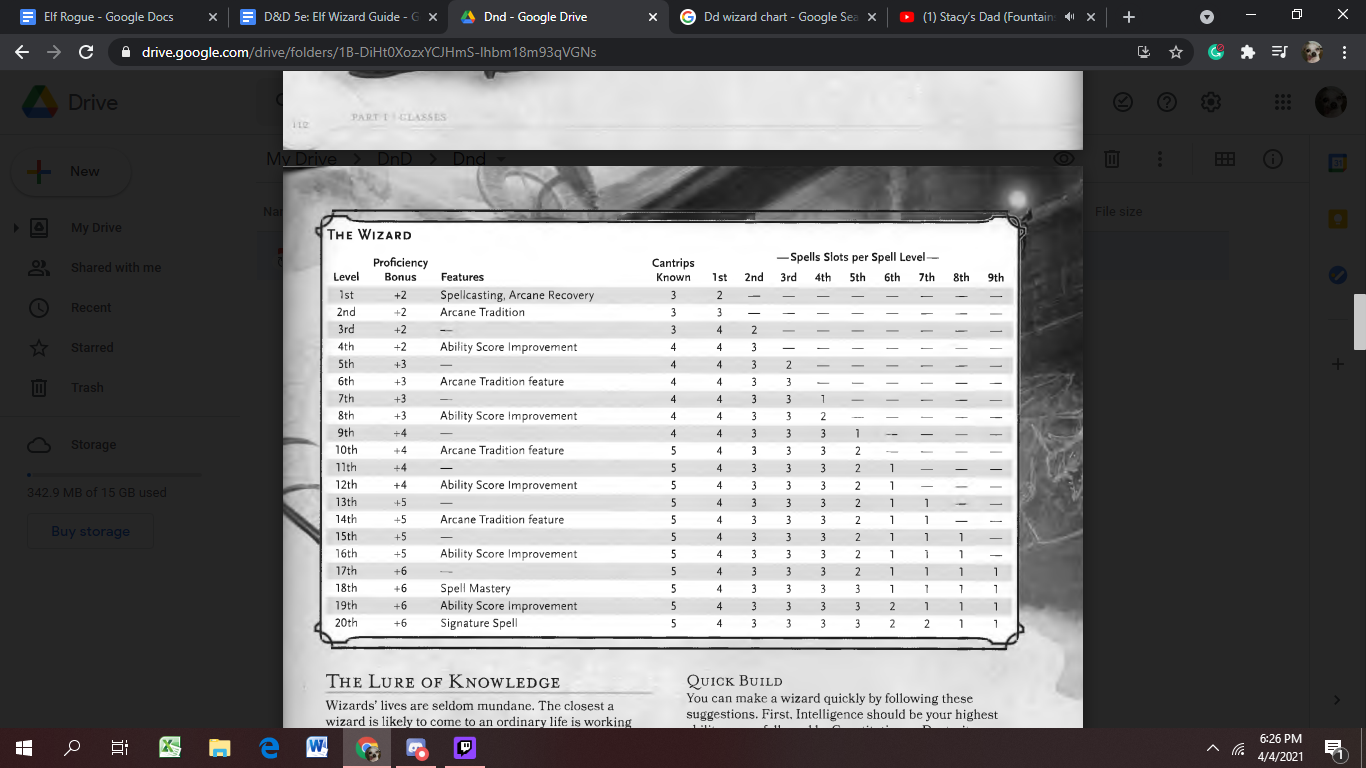Open the offline ready status icon
1366x768 pixels.
click(x=1123, y=102)
